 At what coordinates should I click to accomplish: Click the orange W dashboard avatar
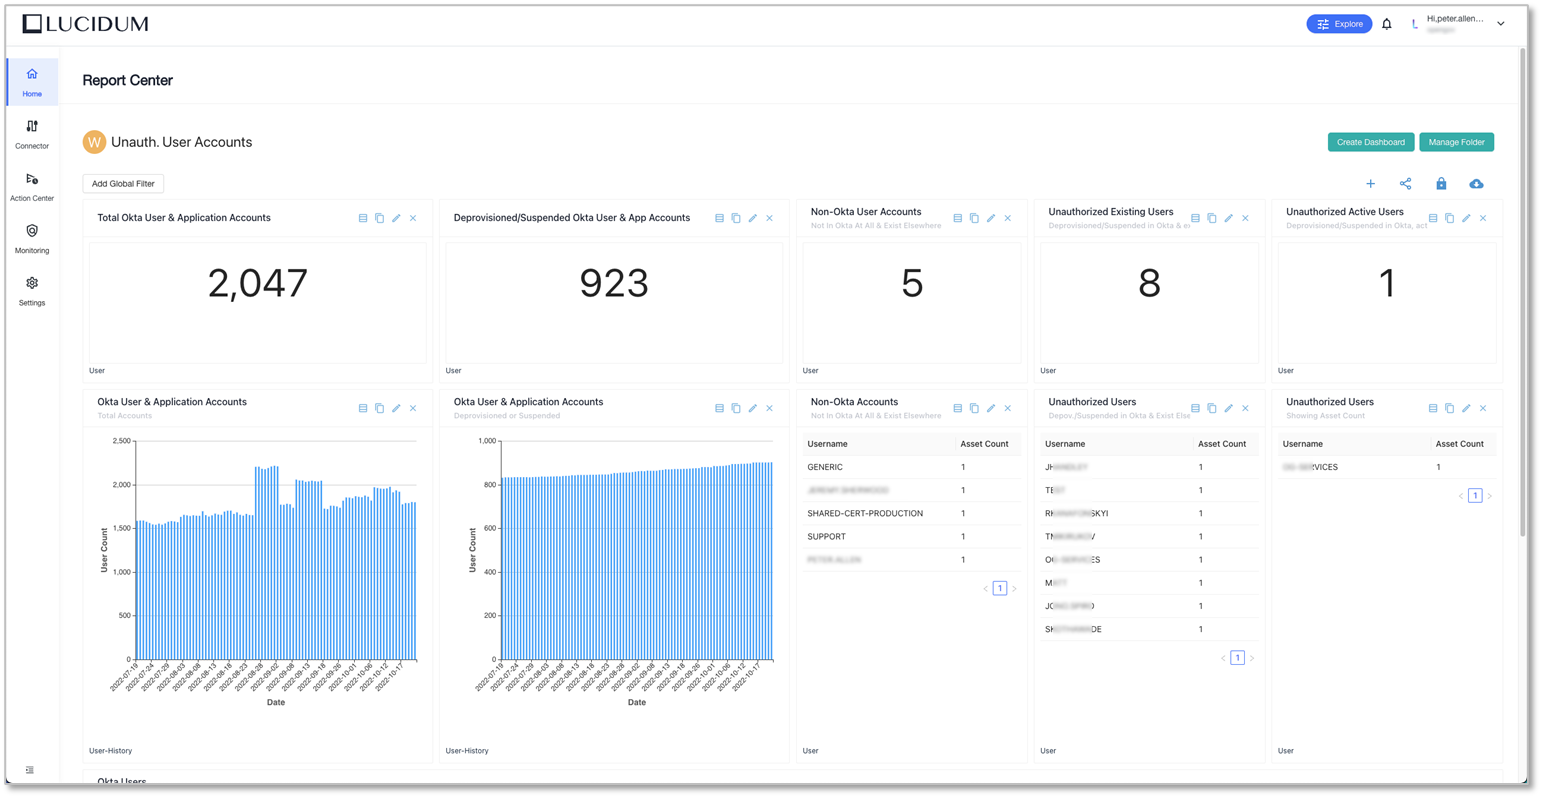coord(94,142)
